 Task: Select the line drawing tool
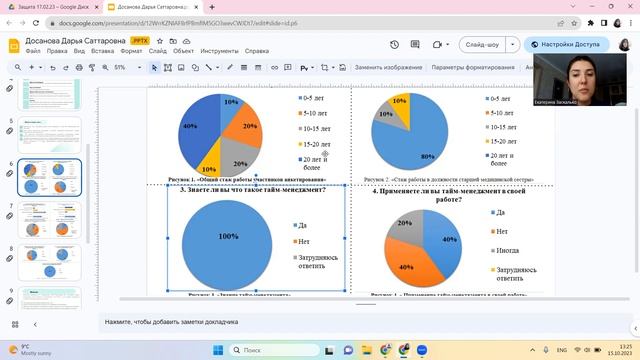tap(209, 68)
